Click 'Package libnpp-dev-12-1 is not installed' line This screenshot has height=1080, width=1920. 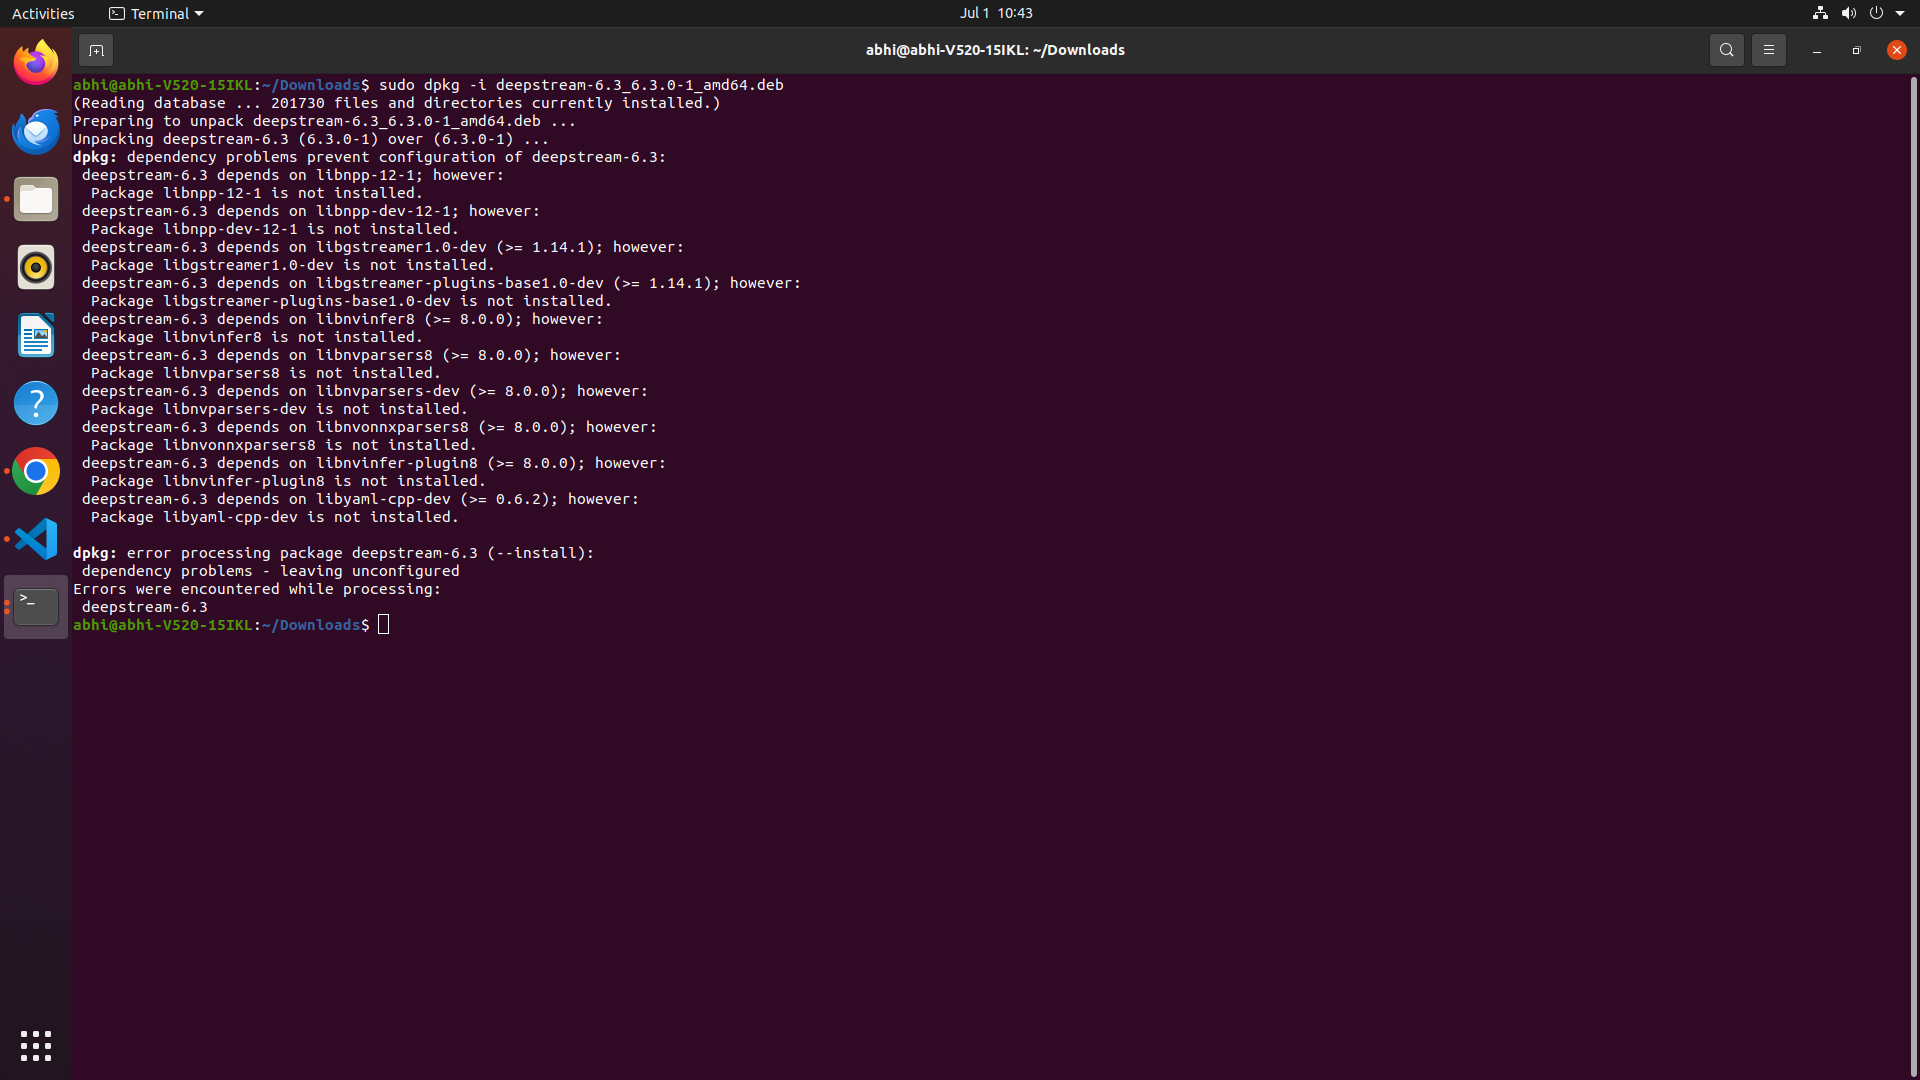pyautogui.click(x=274, y=229)
